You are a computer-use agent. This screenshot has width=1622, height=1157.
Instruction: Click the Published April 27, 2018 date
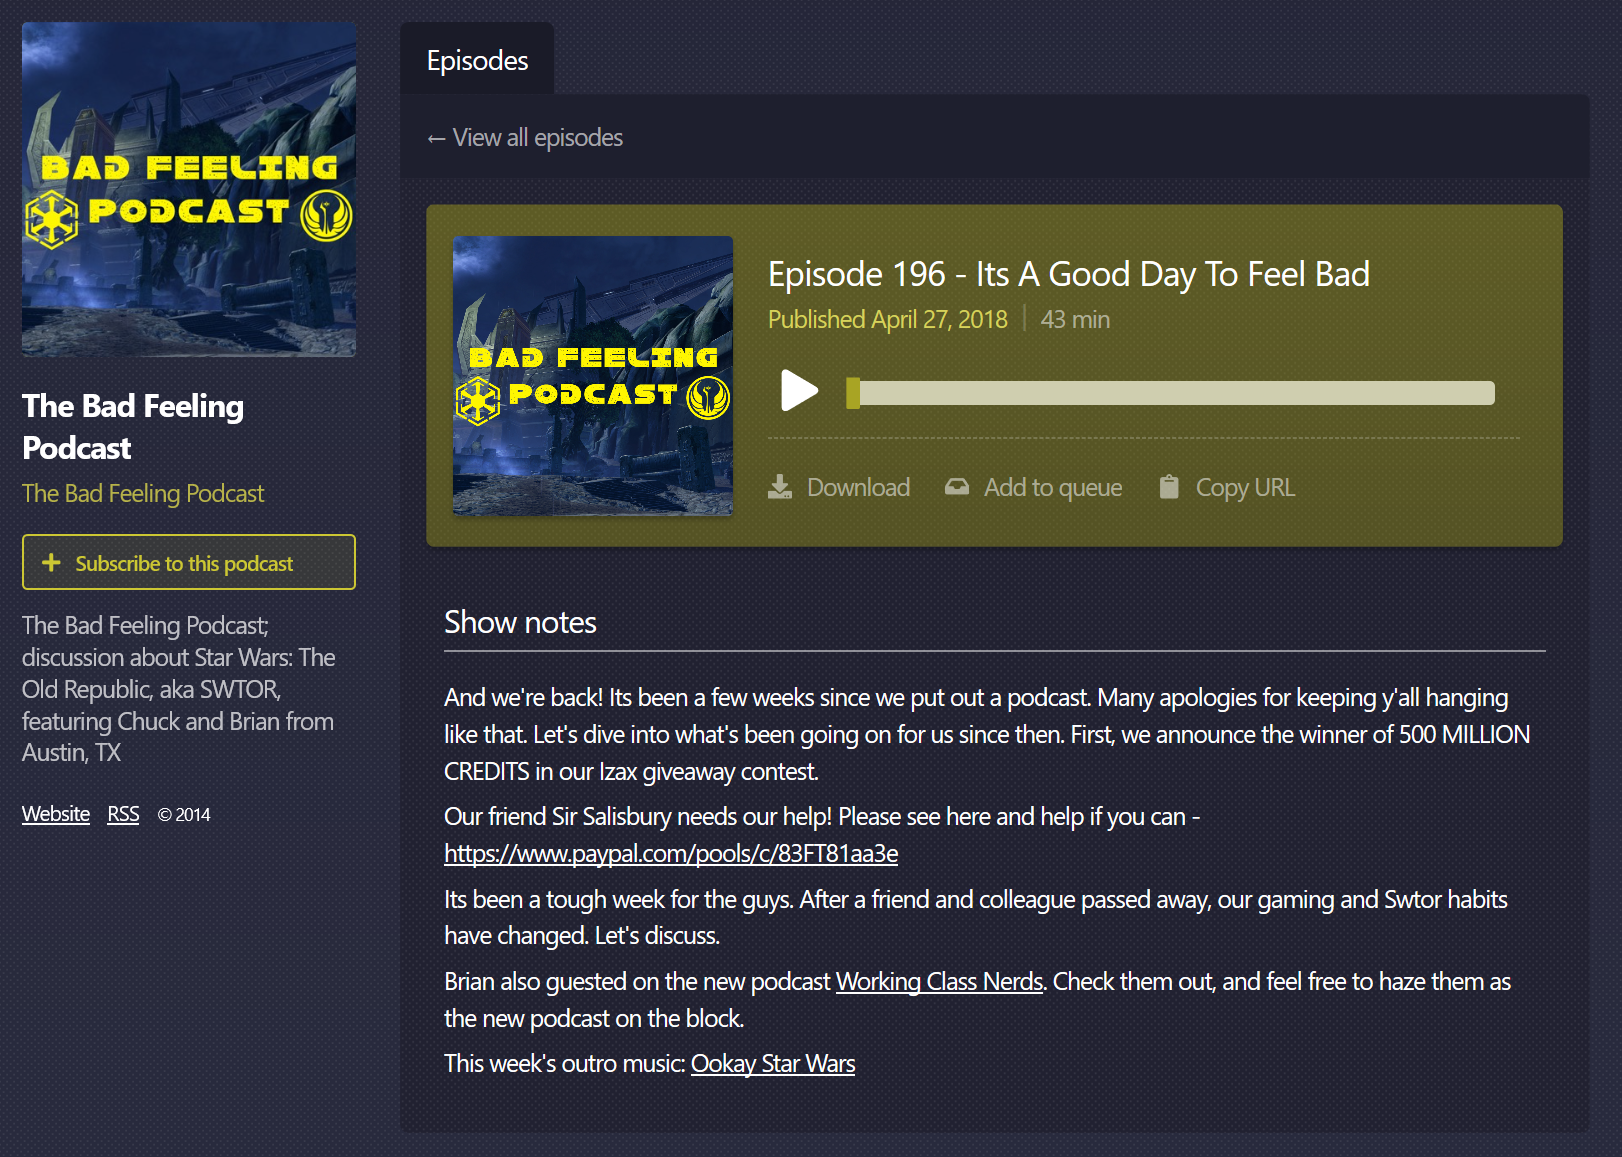(x=888, y=319)
